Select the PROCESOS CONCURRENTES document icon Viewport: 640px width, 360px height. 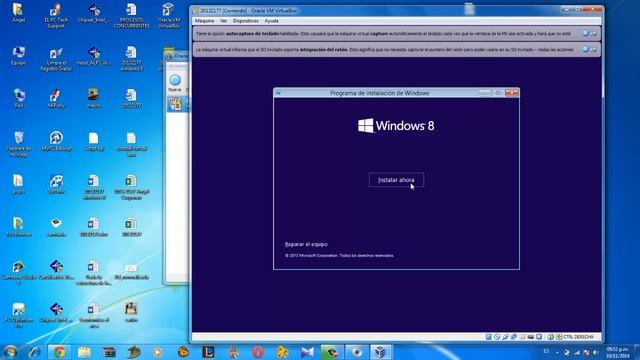(x=131, y=16)
